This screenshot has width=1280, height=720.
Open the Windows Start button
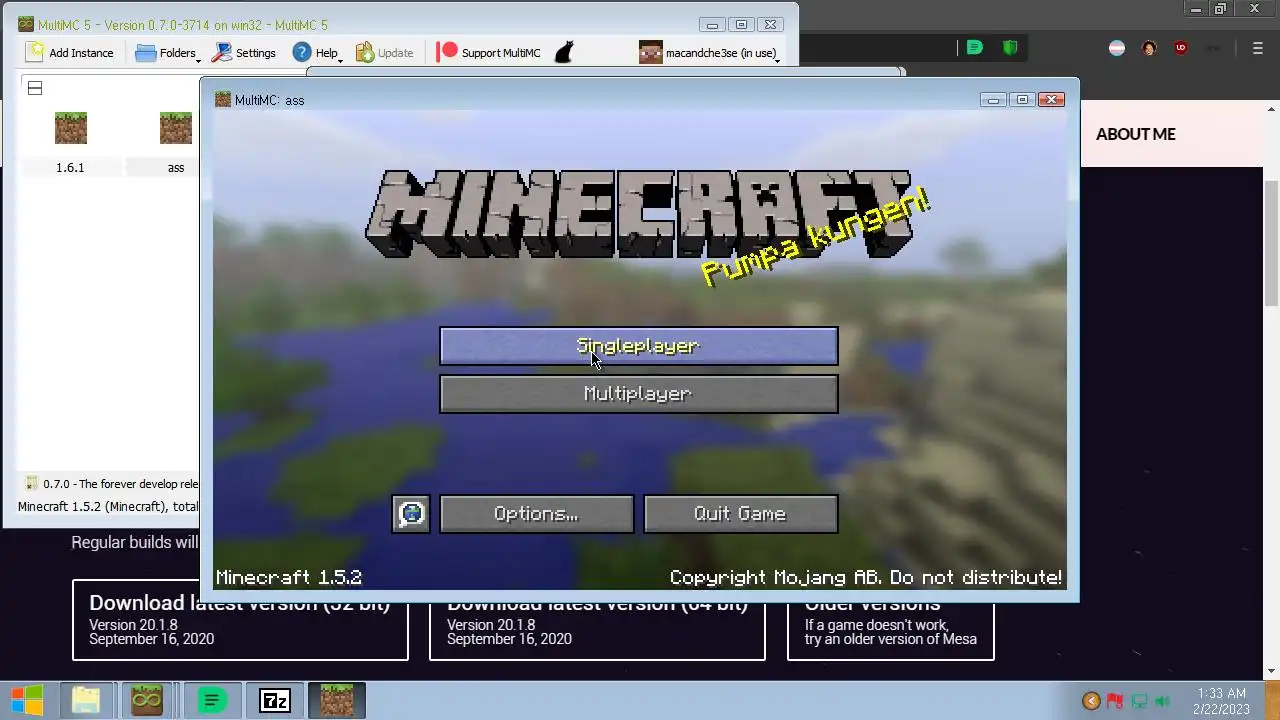[27, 701]
